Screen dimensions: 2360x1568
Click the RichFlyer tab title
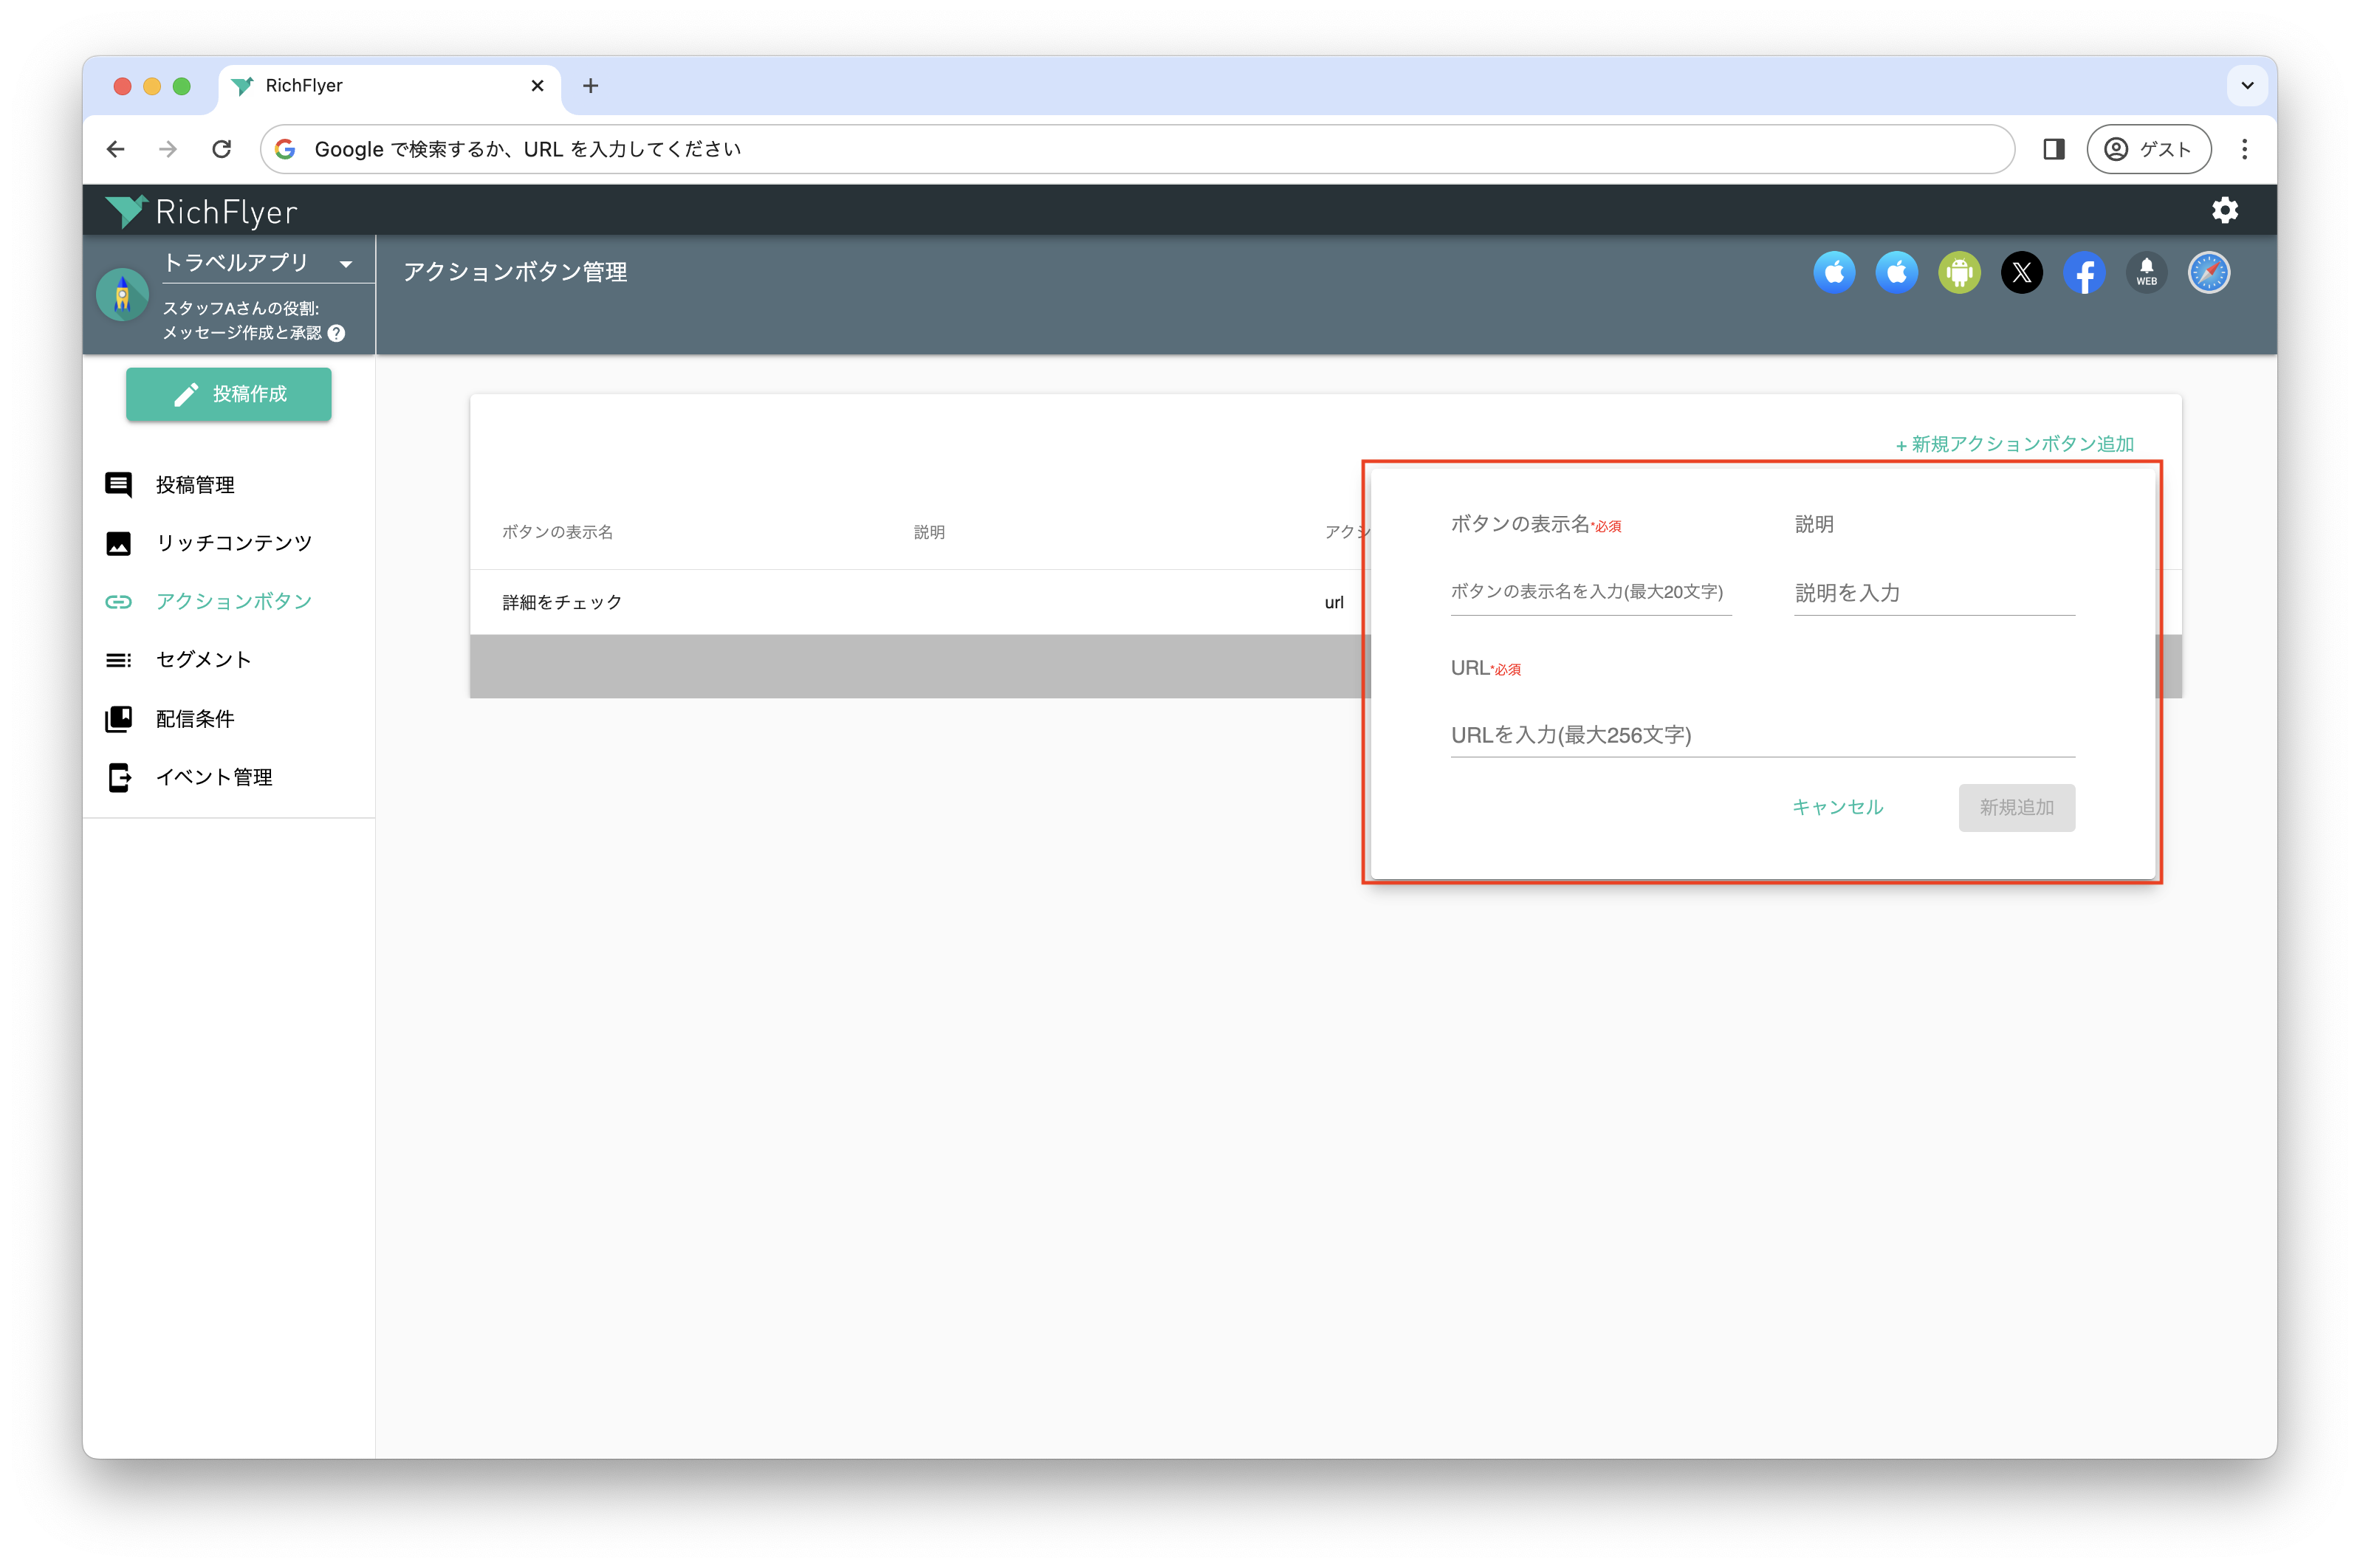click(x=304, y=86)
